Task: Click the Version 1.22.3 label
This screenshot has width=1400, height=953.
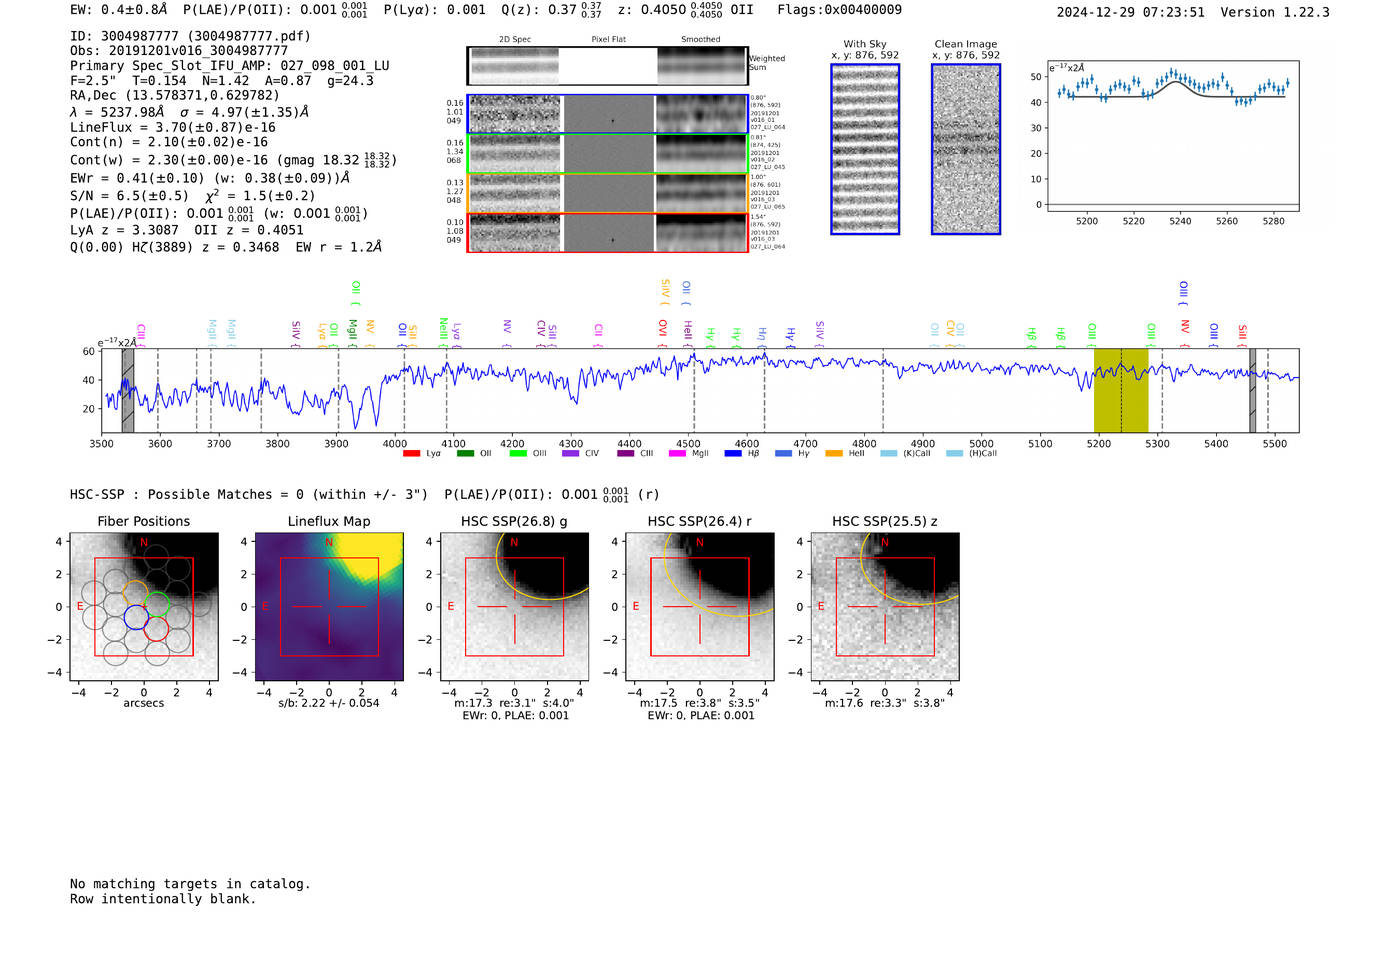Action: [x=1275, y=12]
